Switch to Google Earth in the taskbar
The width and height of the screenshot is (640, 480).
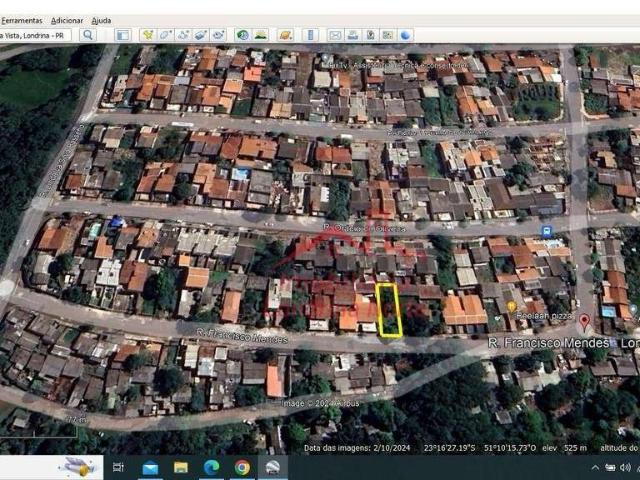pos(273,467)
